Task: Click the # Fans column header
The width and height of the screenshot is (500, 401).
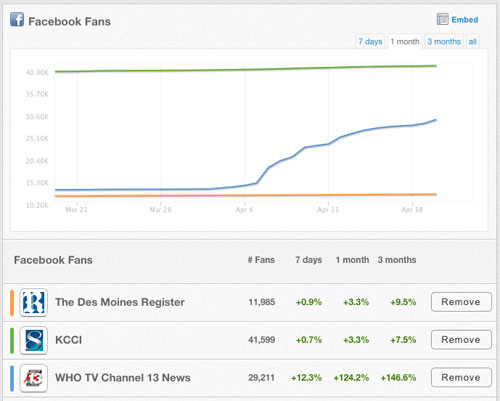Action: 261,260
